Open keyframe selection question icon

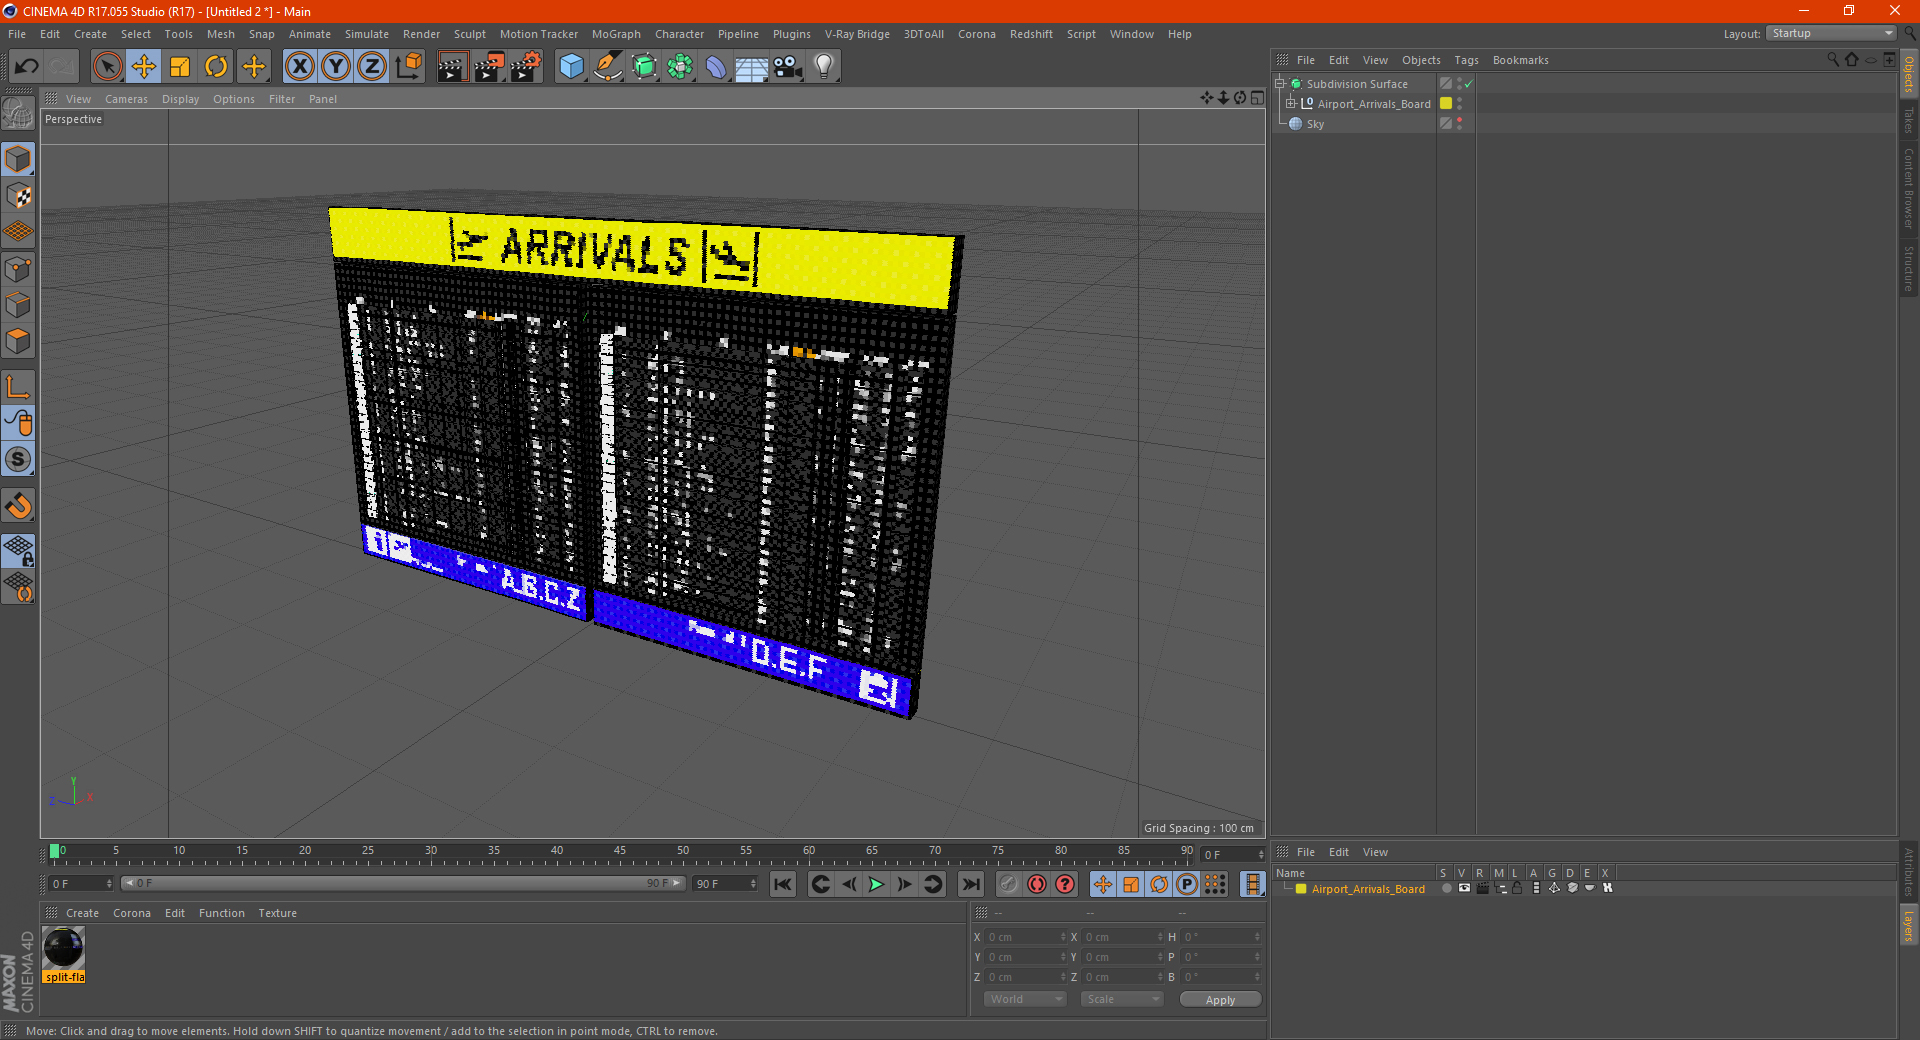click(1065, 884)
